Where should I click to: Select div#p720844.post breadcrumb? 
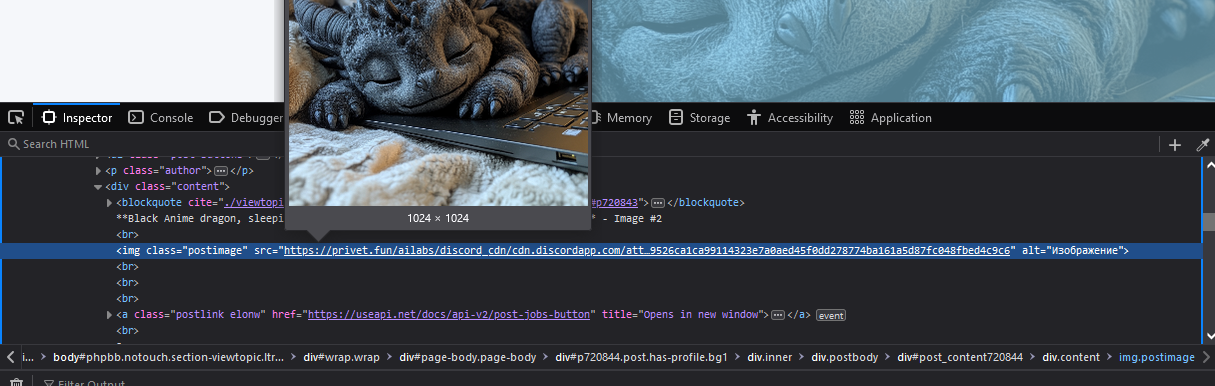point(641,357)
